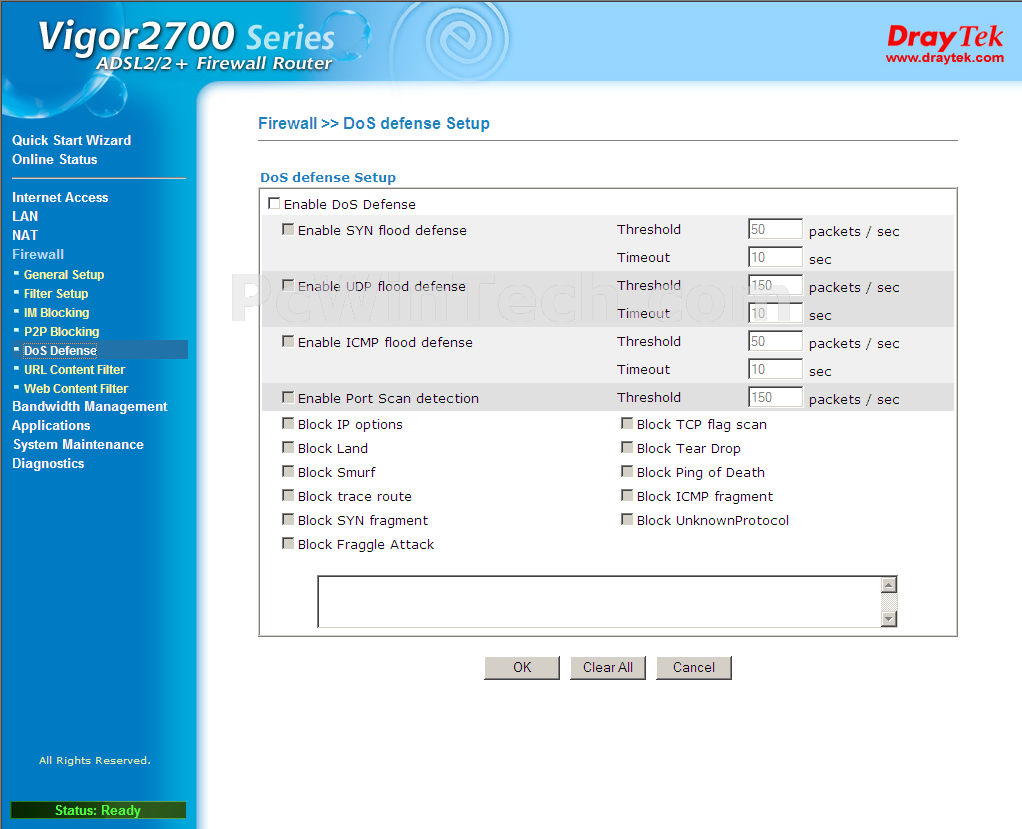Tick Enable Port Scan detection
This screenshot has height=829, width=1022.
[x=287, y=398]
